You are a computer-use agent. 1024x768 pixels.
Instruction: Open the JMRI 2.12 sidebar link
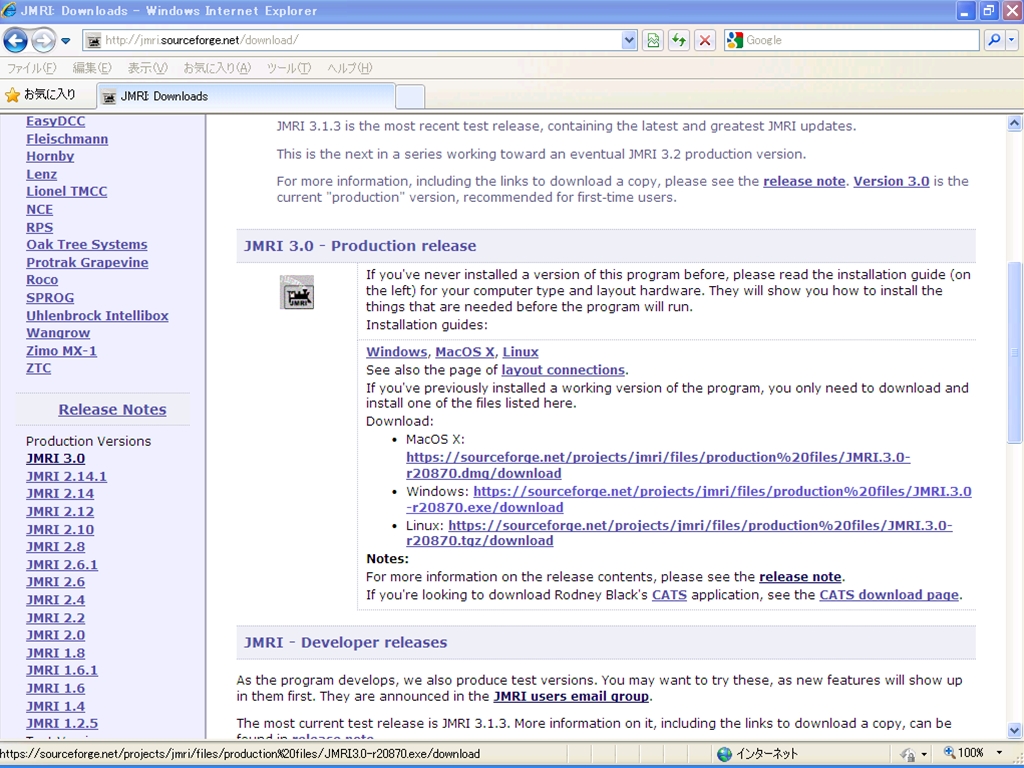click(x=60, y=512)
